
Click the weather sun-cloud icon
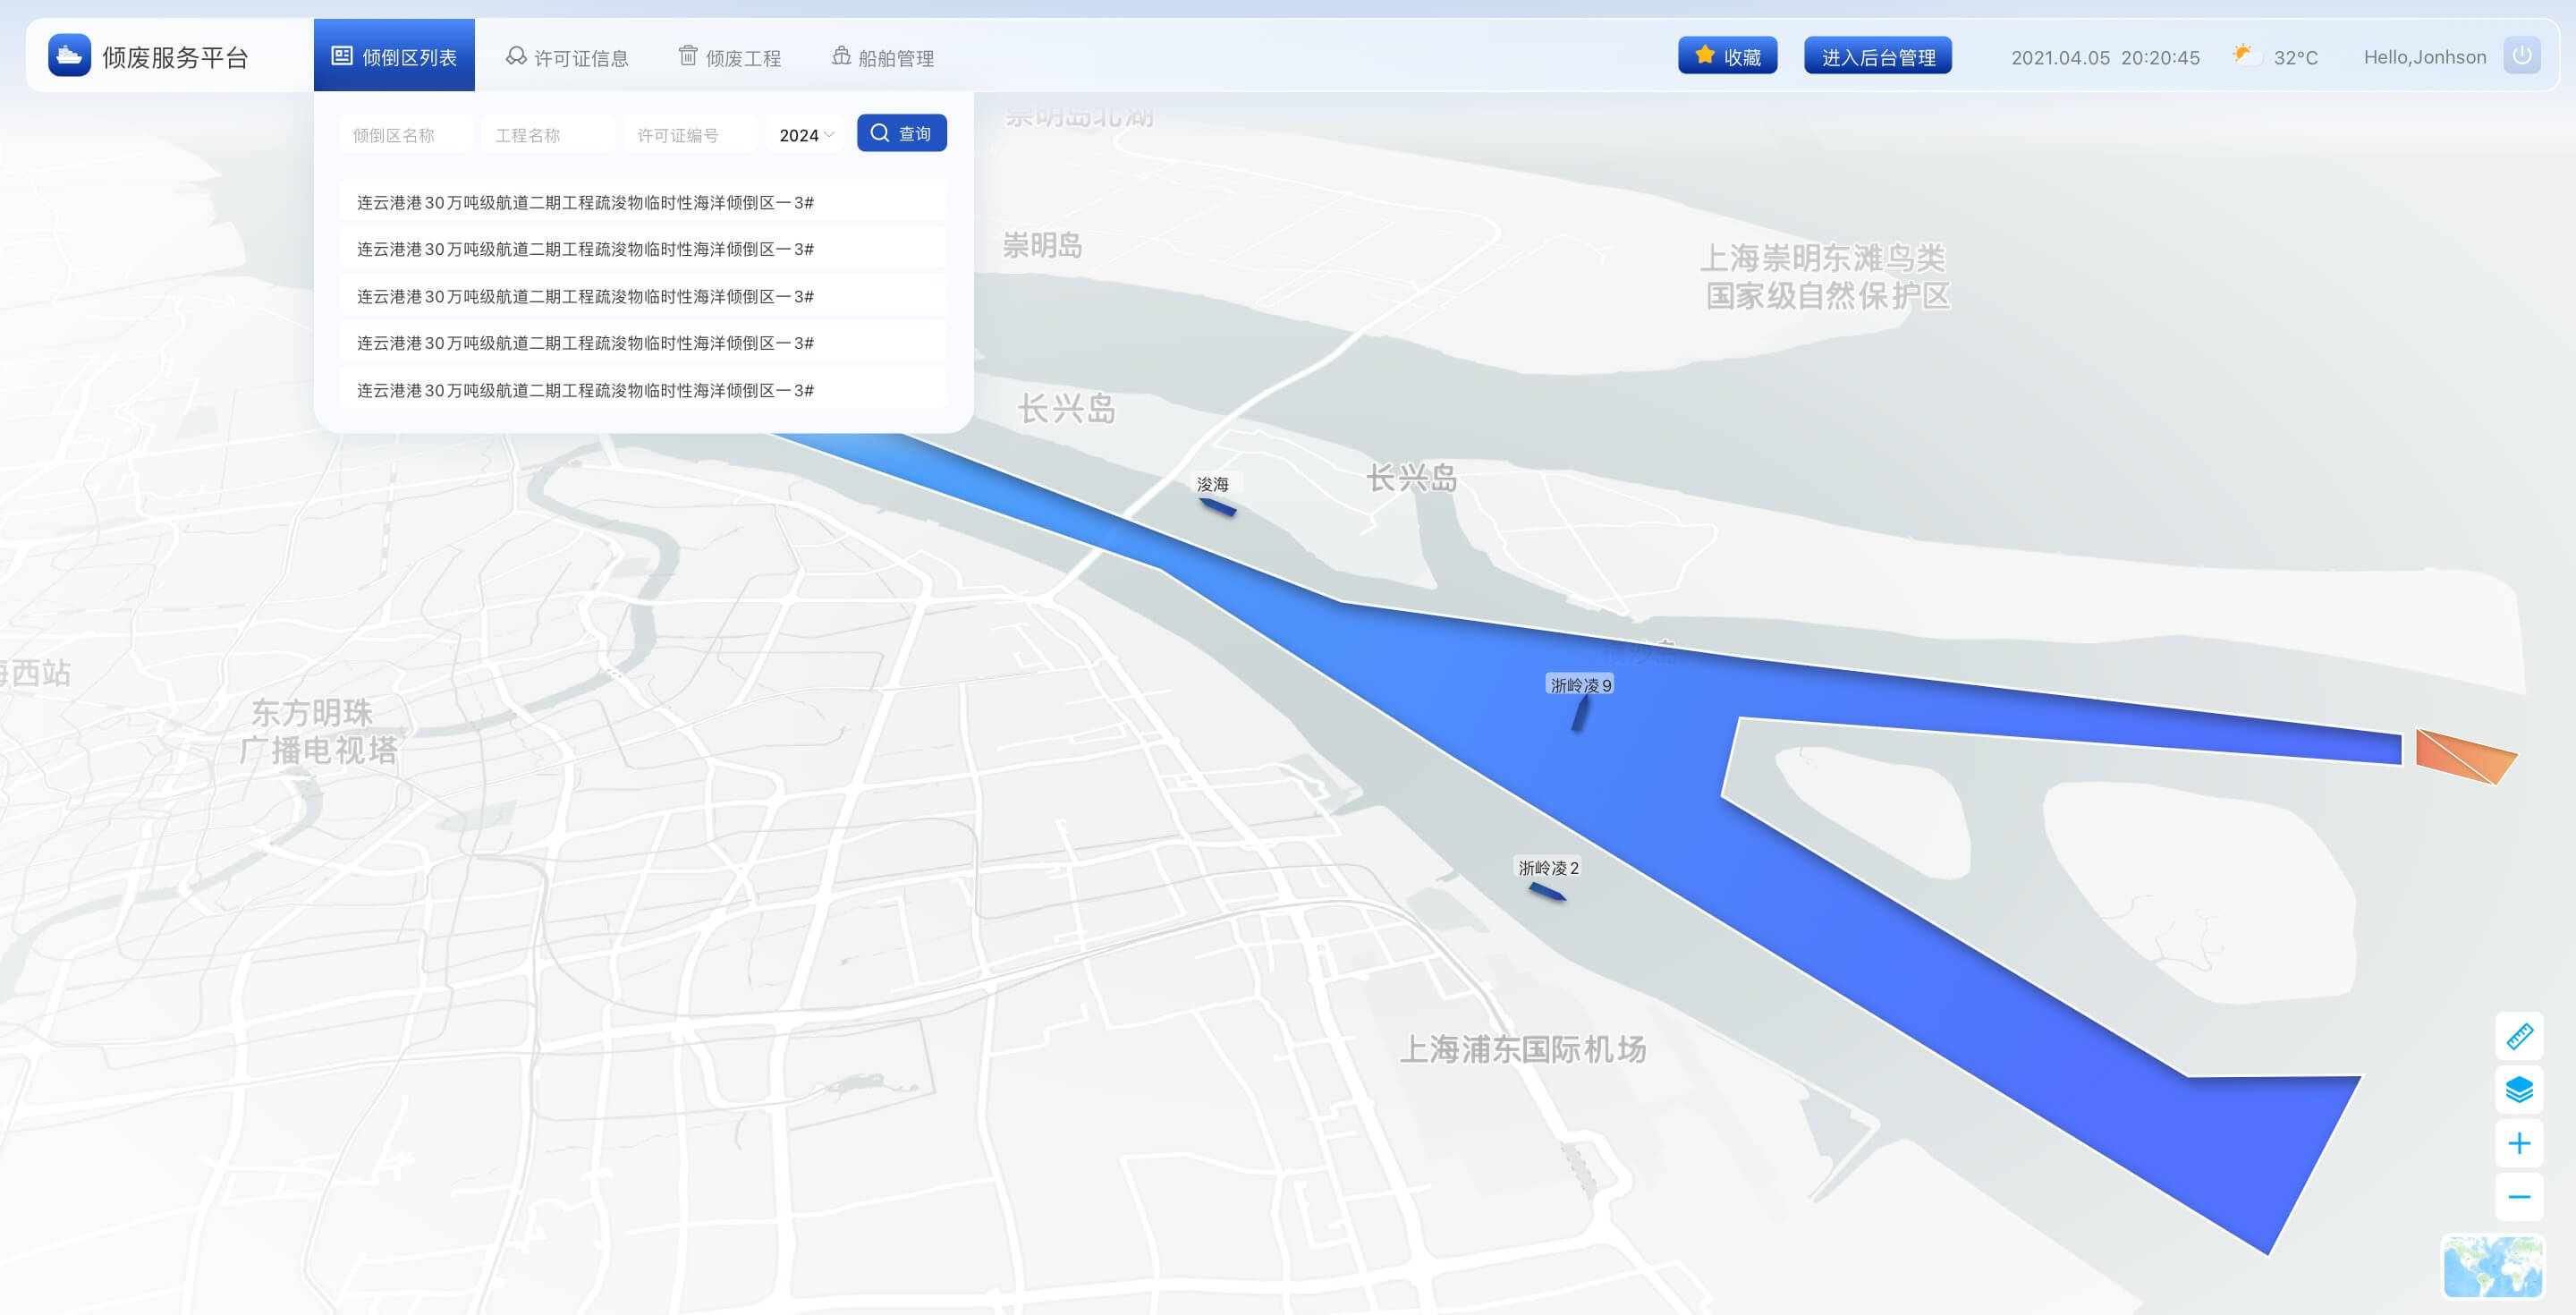coord(2246,54)
